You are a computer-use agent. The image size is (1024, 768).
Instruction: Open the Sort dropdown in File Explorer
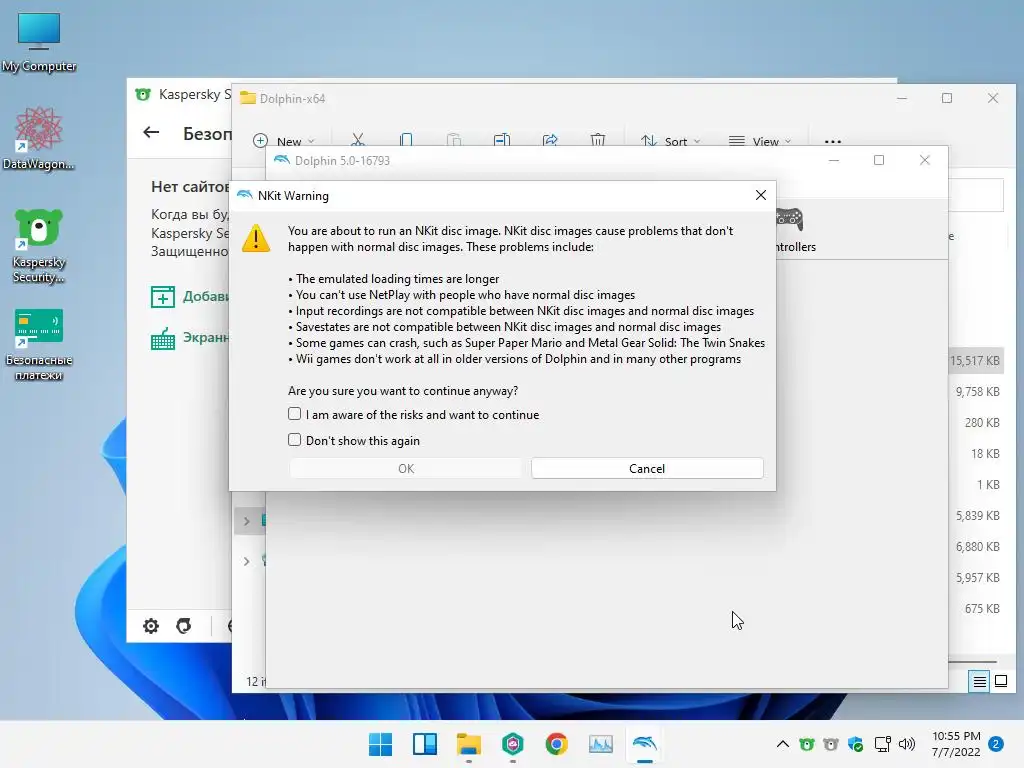[x=670, y=141]
